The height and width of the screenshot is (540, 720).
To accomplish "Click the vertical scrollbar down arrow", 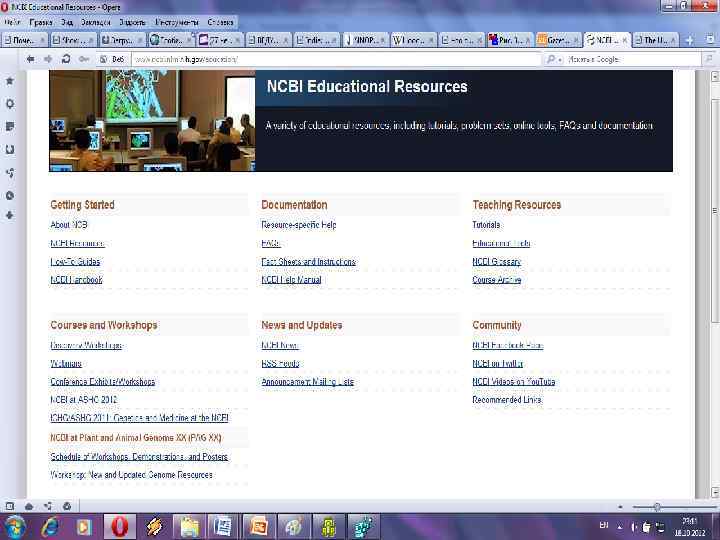I will (714, 492).
